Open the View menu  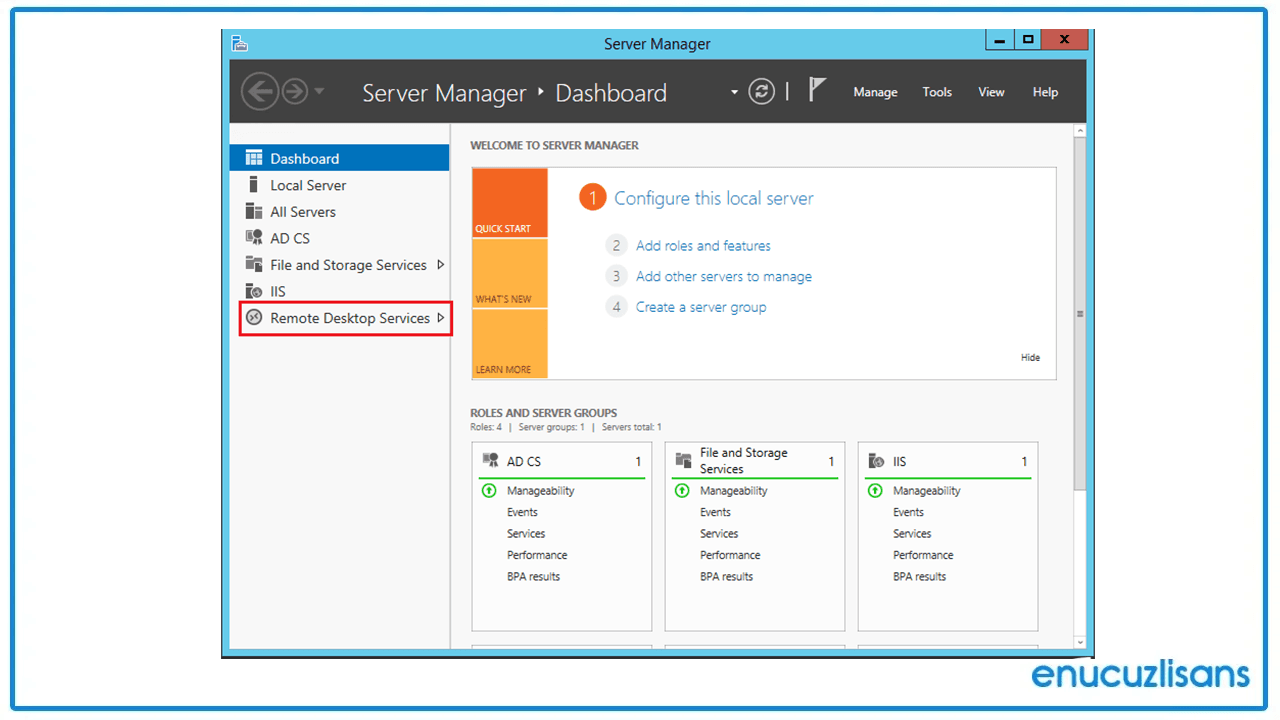[x=991, y=92]
